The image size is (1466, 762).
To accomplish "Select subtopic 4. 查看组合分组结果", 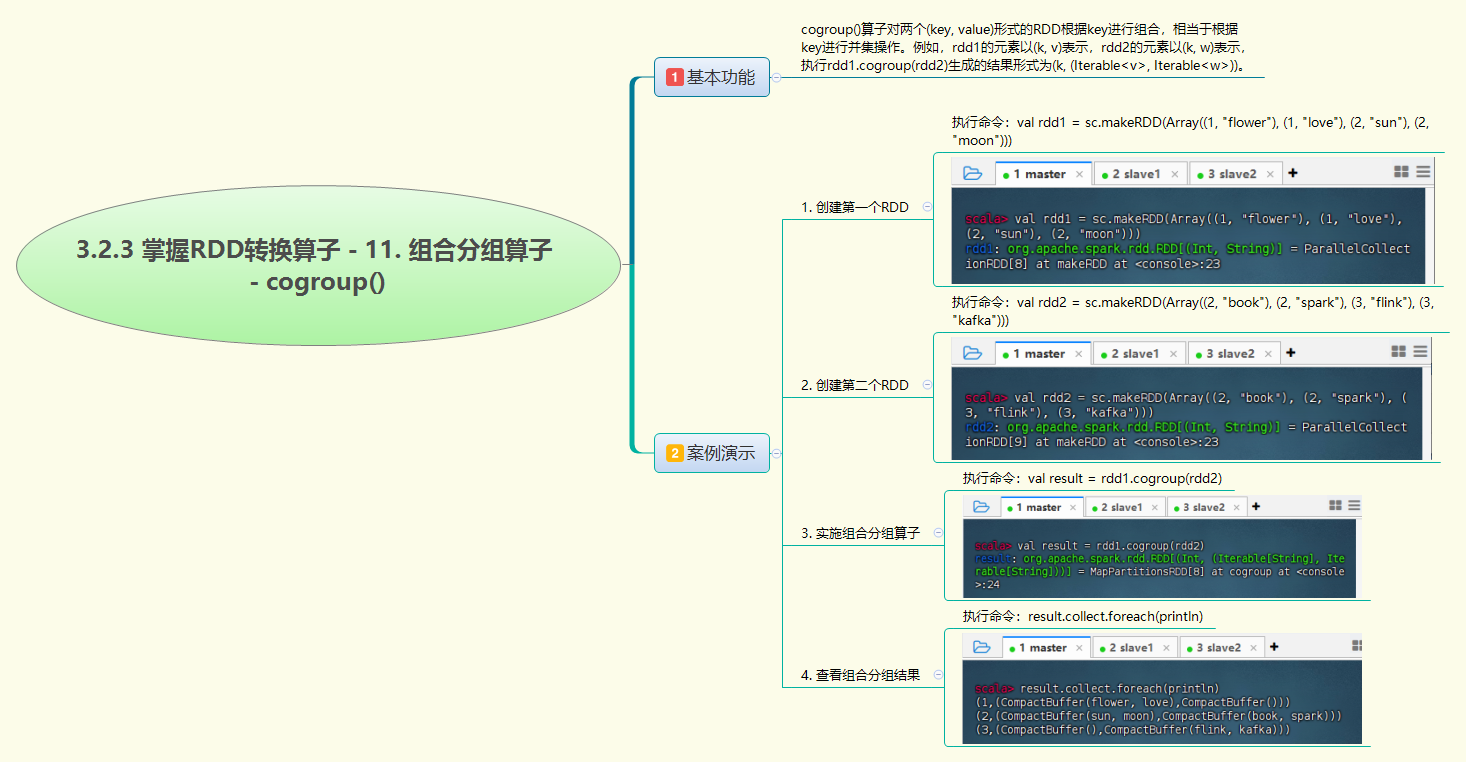I will 861,675.
